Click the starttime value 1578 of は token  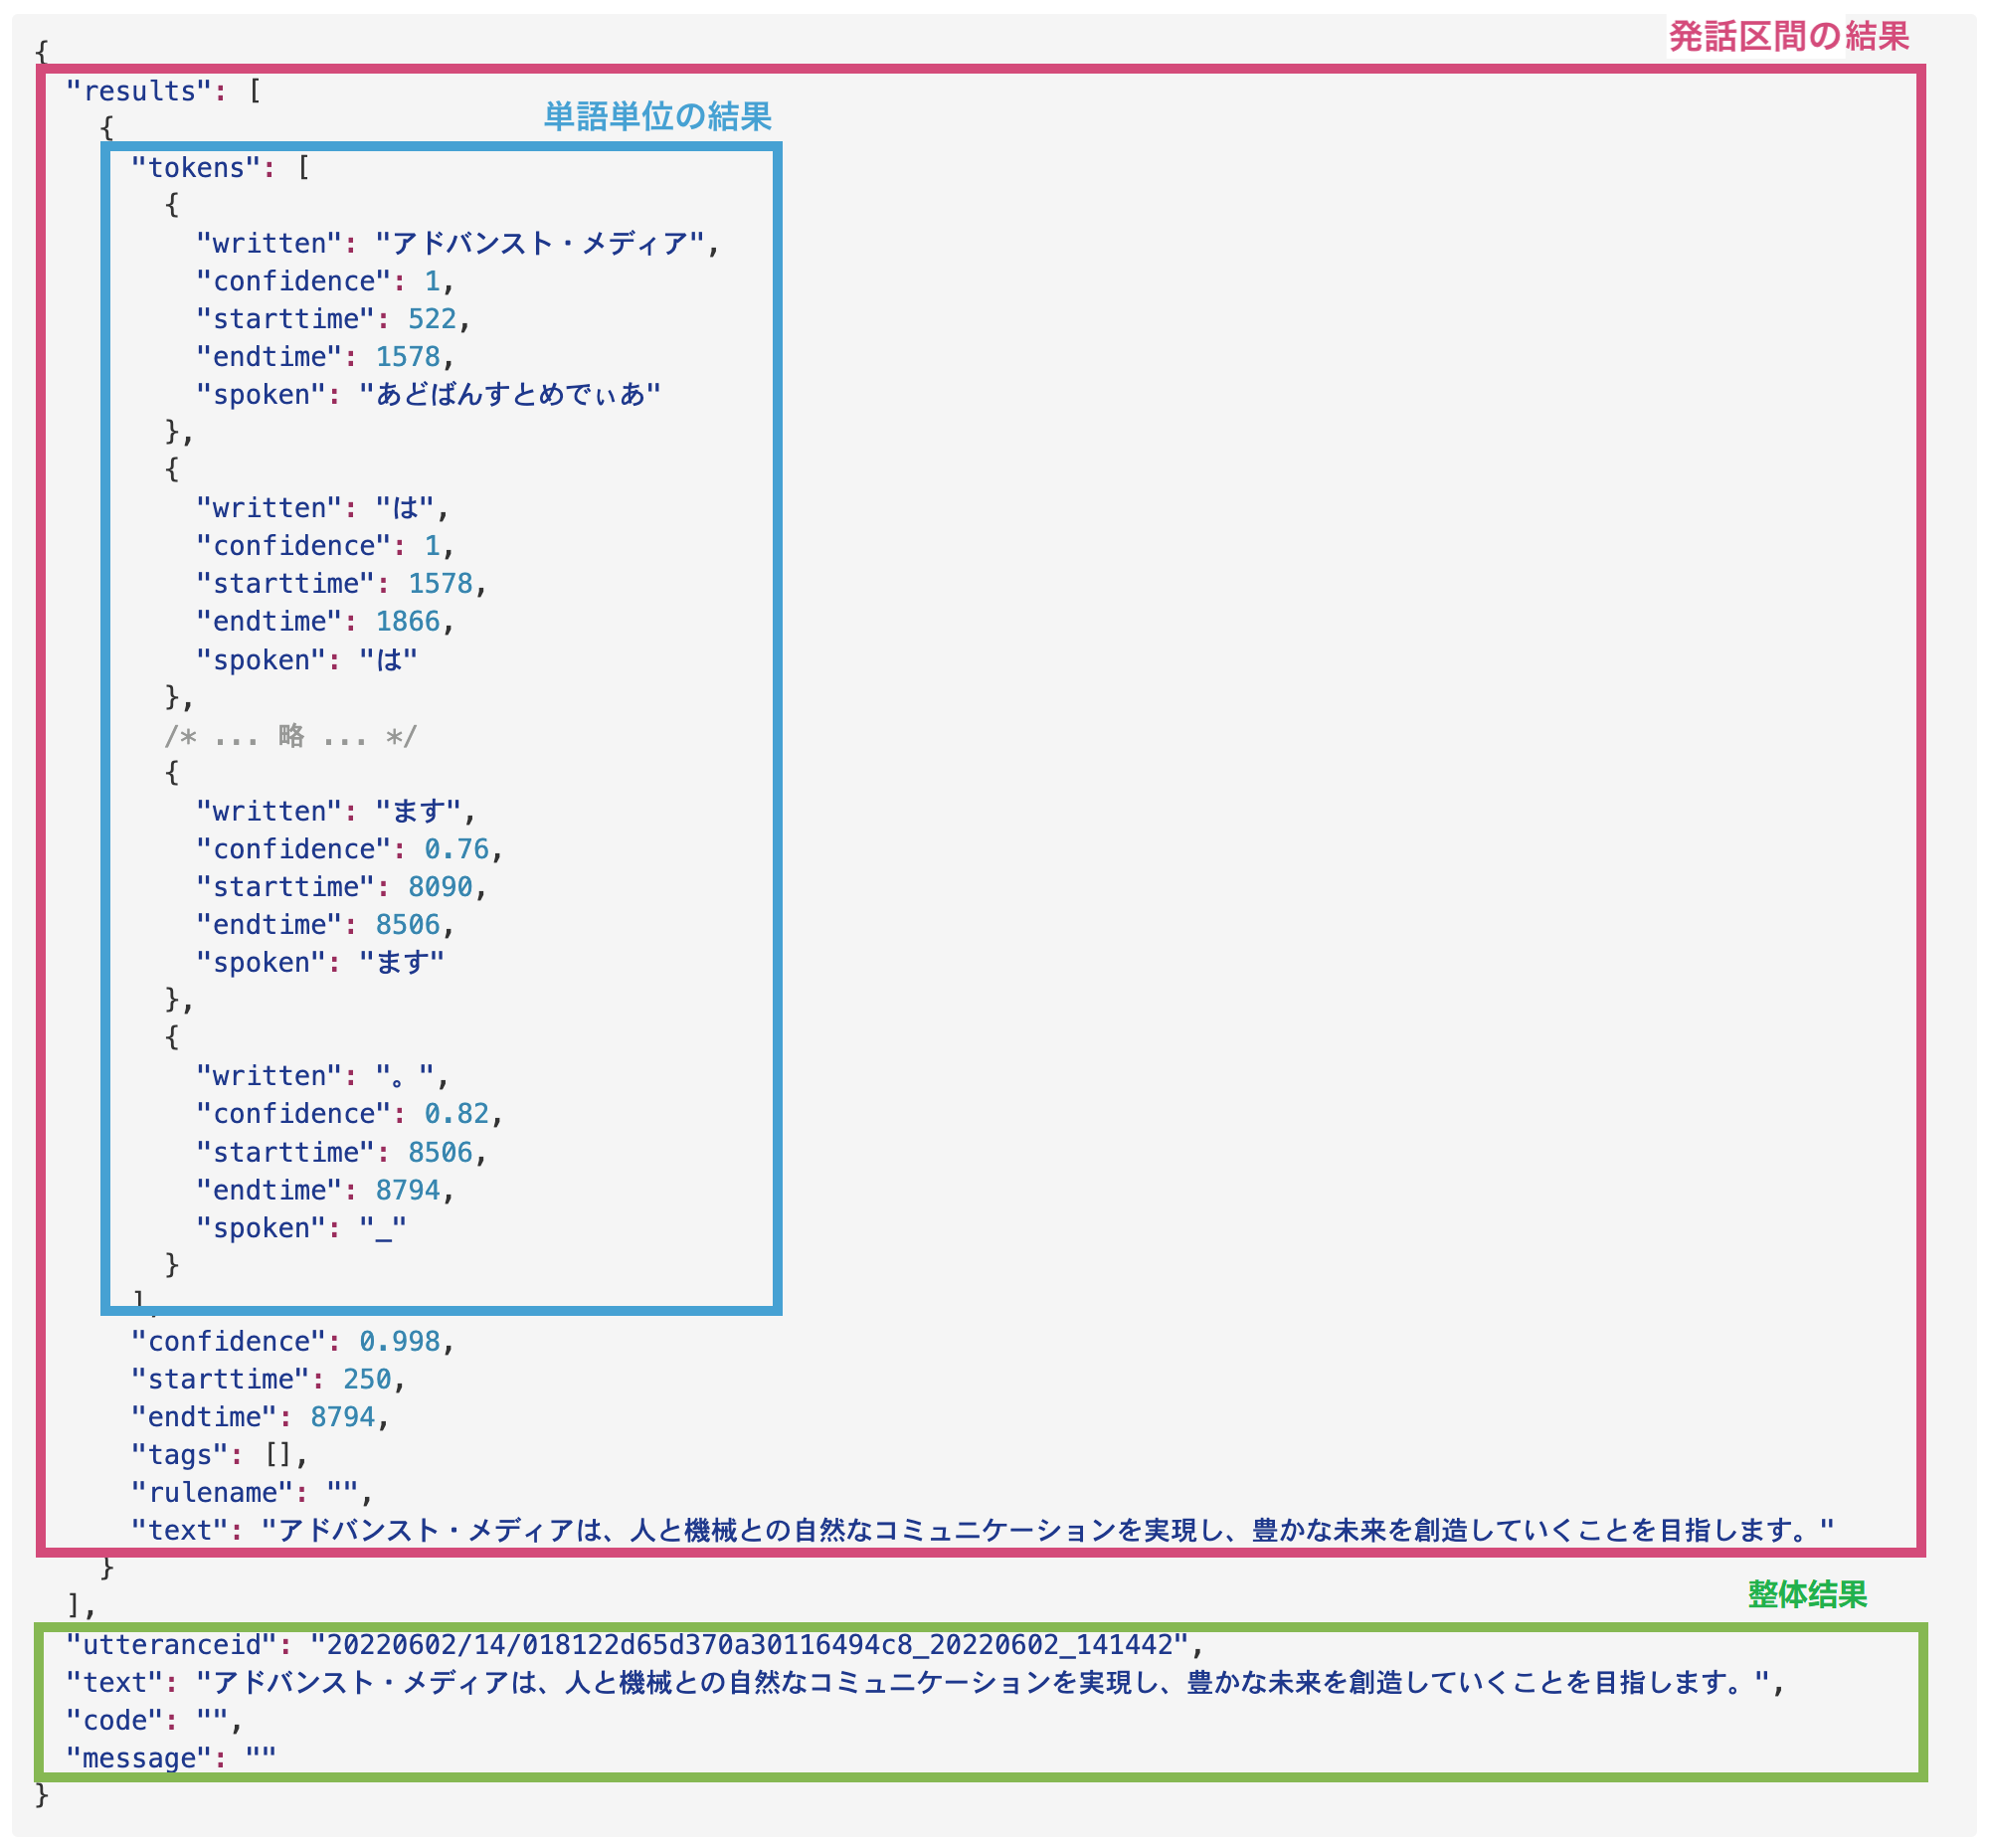440,584
